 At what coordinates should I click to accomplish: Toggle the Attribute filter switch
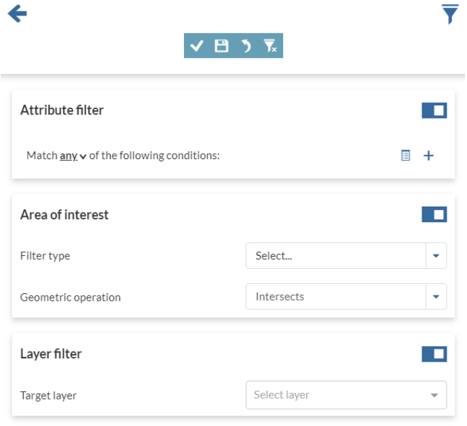pyautogui.click(x=434, y=110)
